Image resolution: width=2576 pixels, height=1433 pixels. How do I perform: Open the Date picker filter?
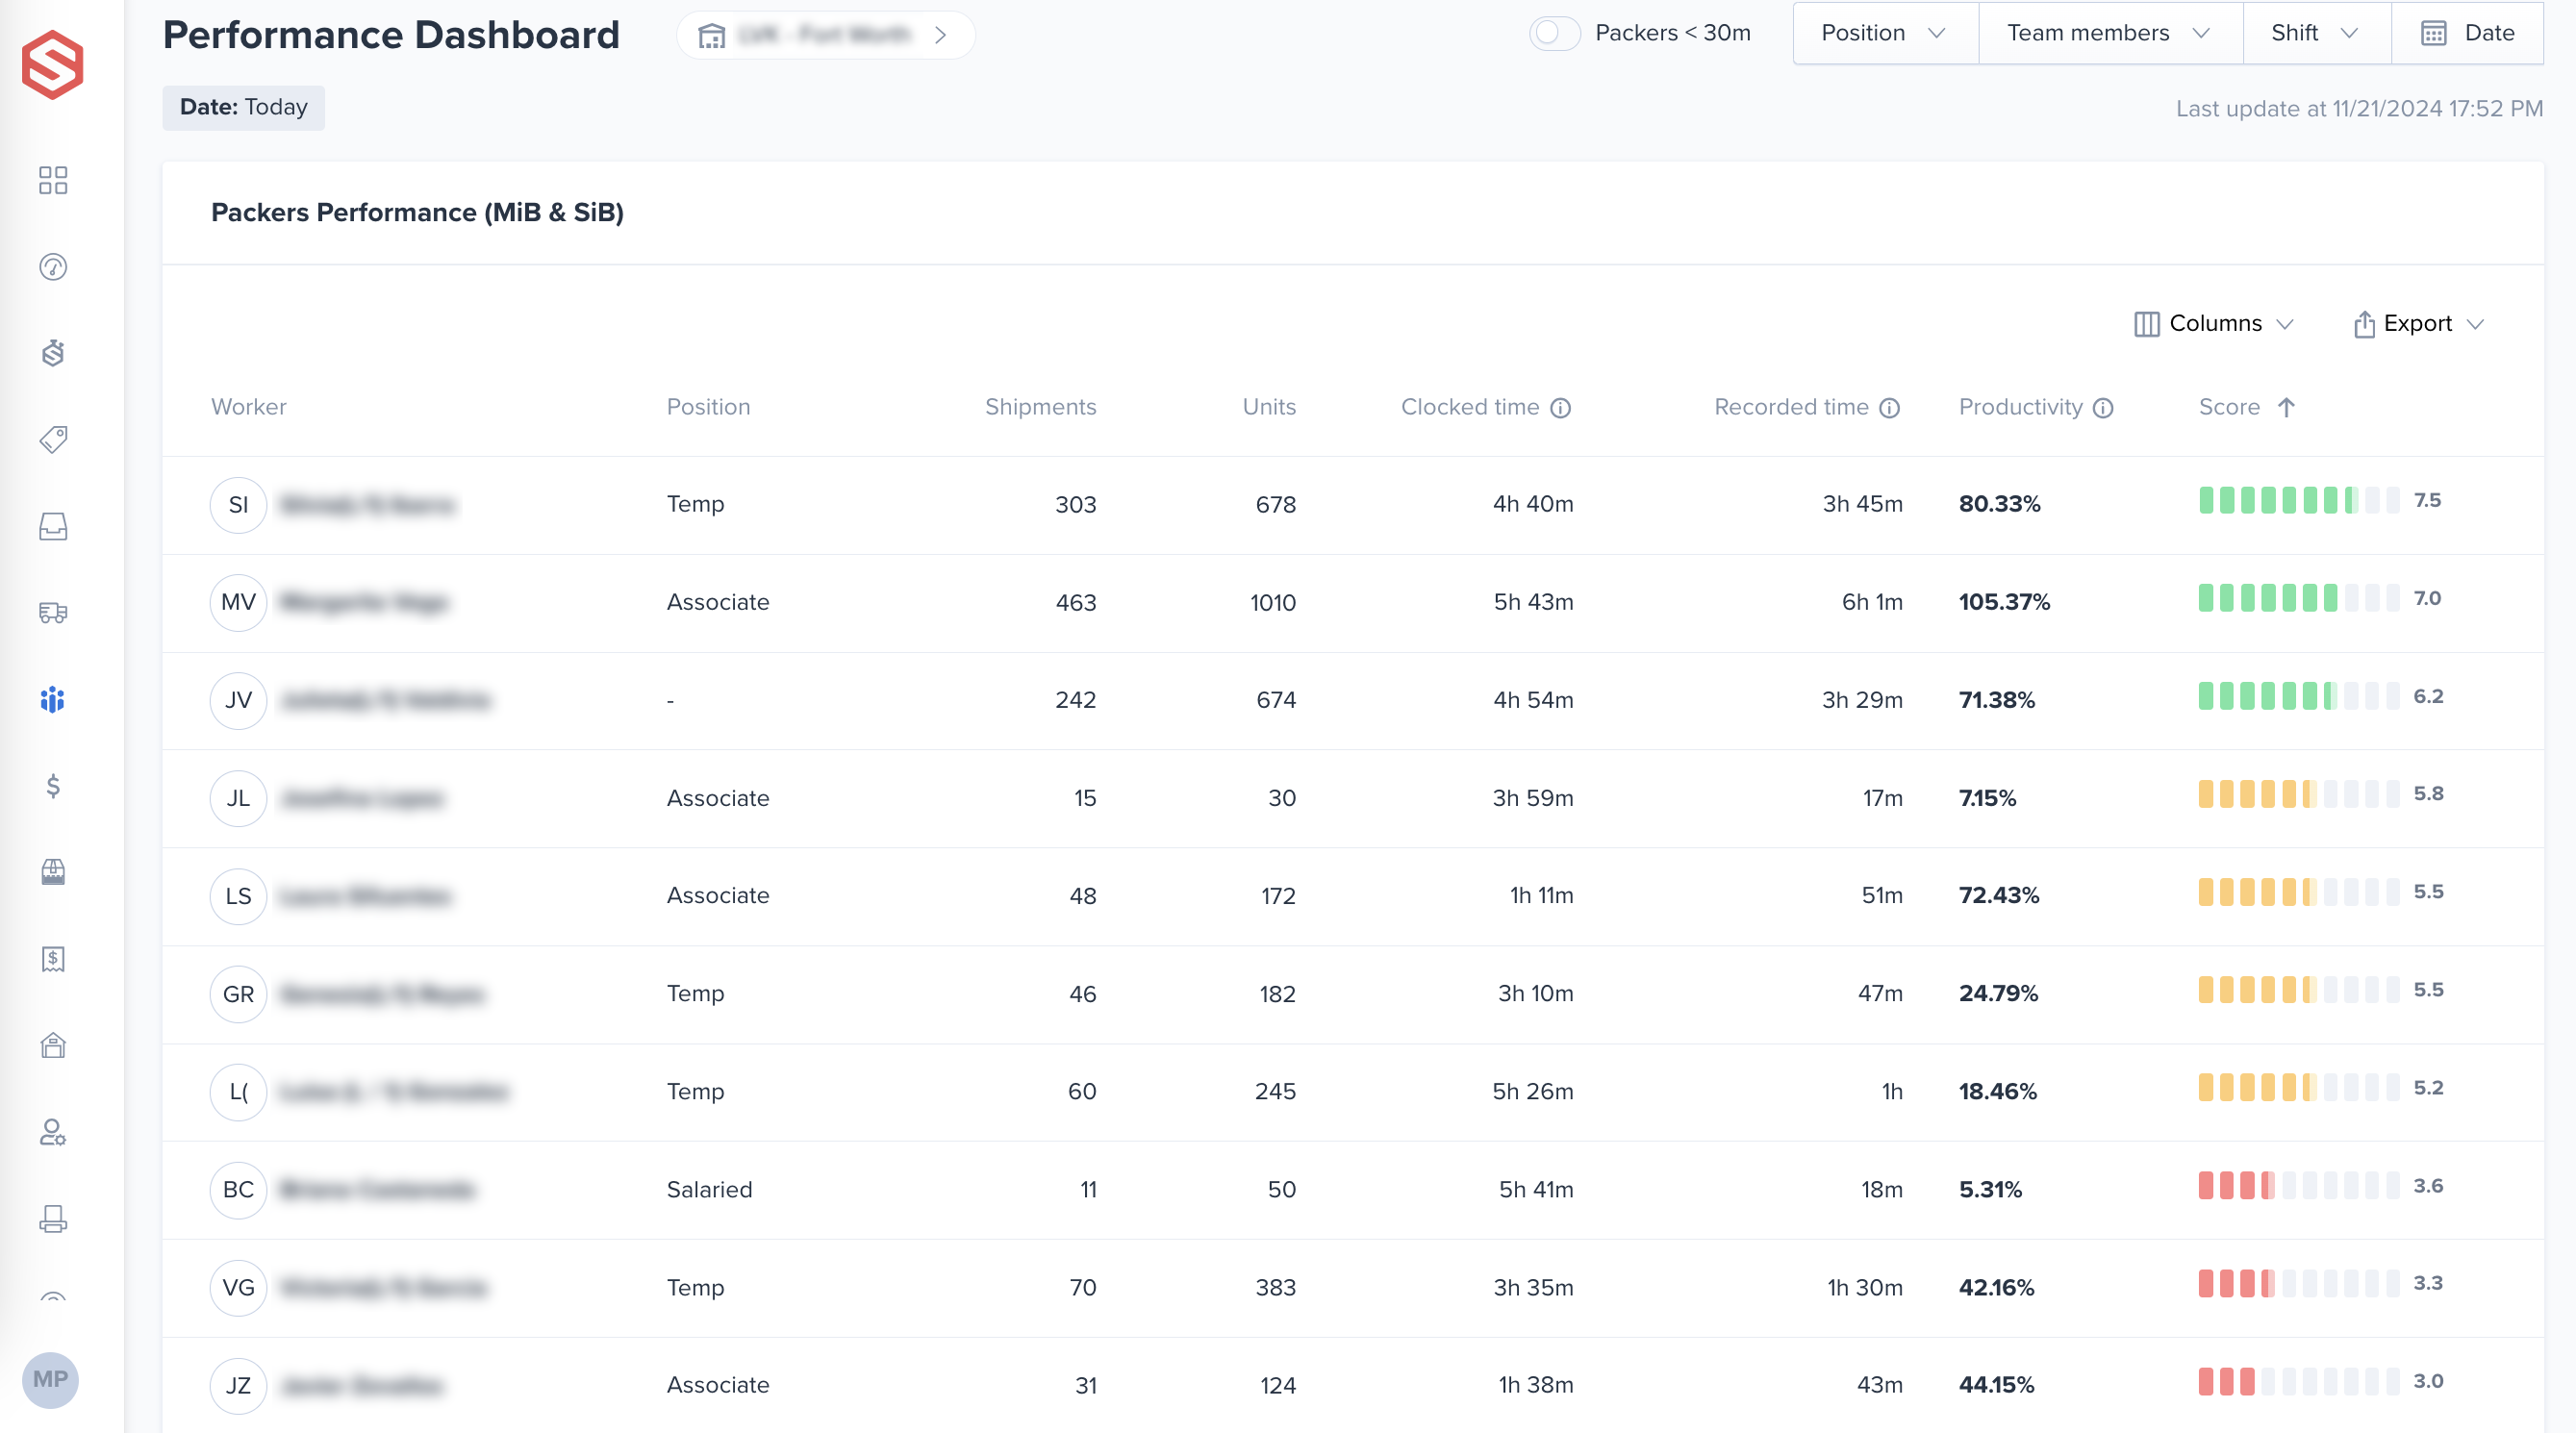tap(2467, 33)
